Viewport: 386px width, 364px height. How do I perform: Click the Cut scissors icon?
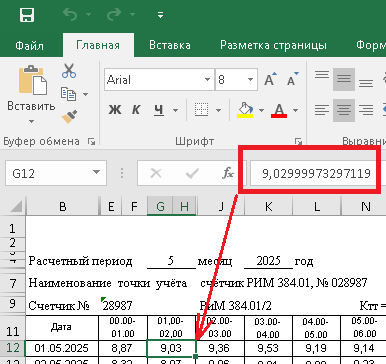69,71
